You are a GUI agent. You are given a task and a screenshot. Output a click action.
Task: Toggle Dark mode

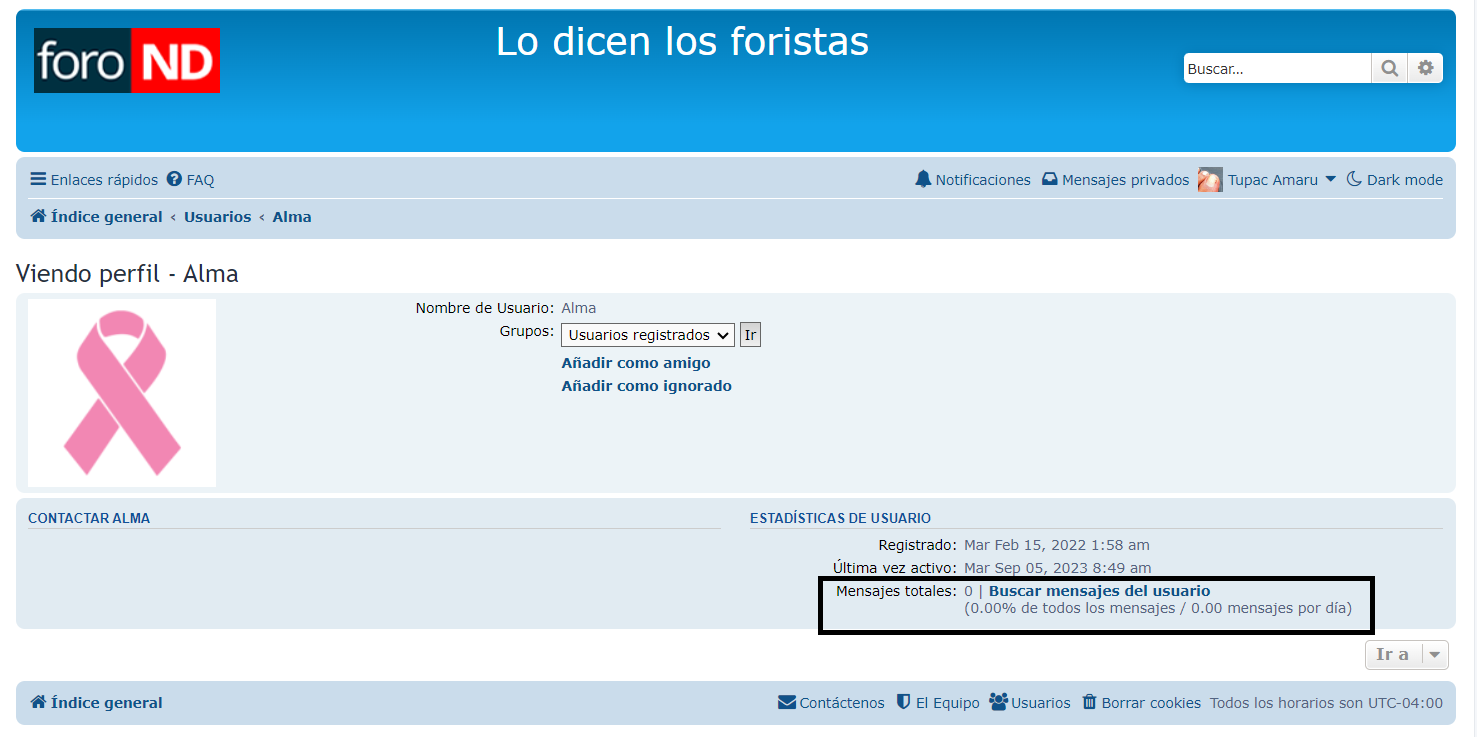1395,180
